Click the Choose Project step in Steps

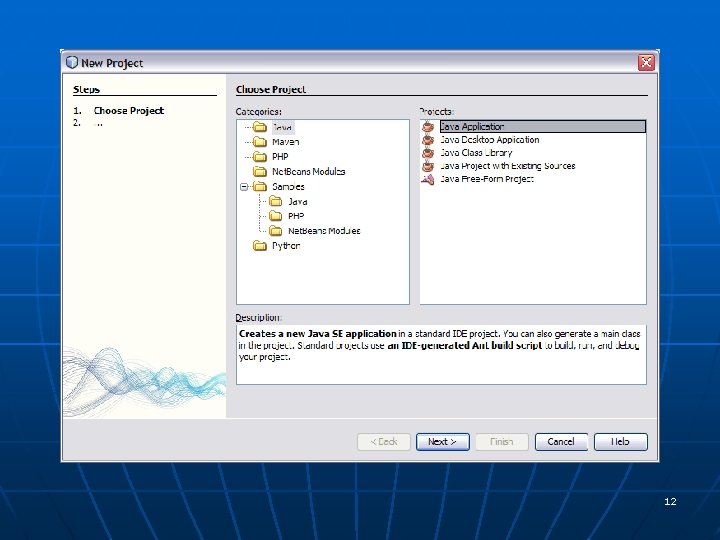(x=129, y=111)
